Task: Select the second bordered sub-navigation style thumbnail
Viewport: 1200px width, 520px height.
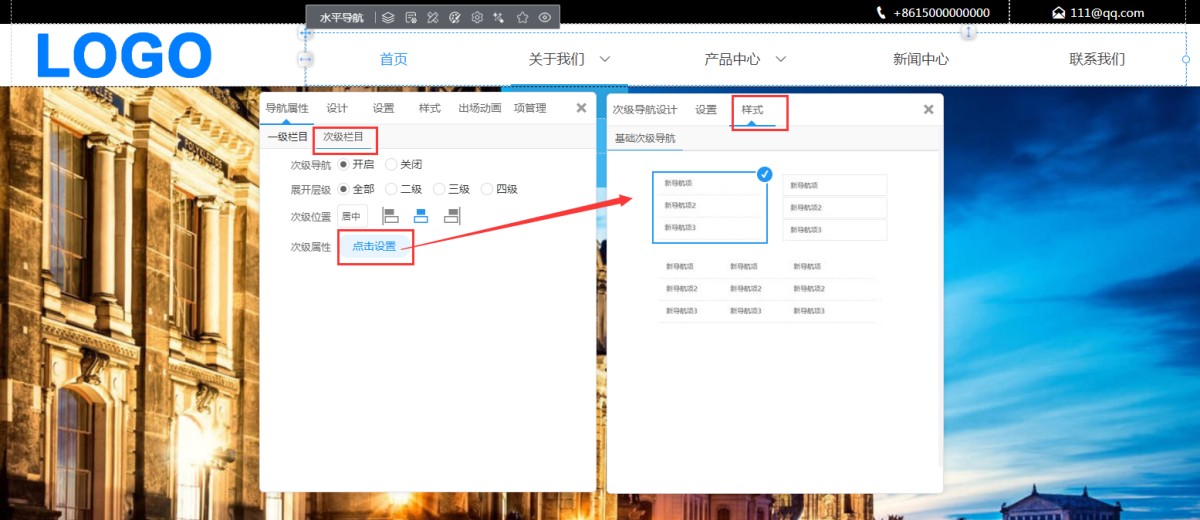Action: [x=834, y=207]
